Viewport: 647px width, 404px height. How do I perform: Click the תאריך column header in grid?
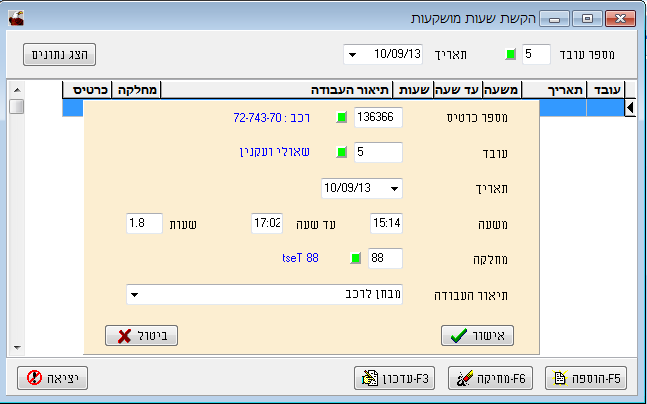pyautogui.click(x=554, y=90)
